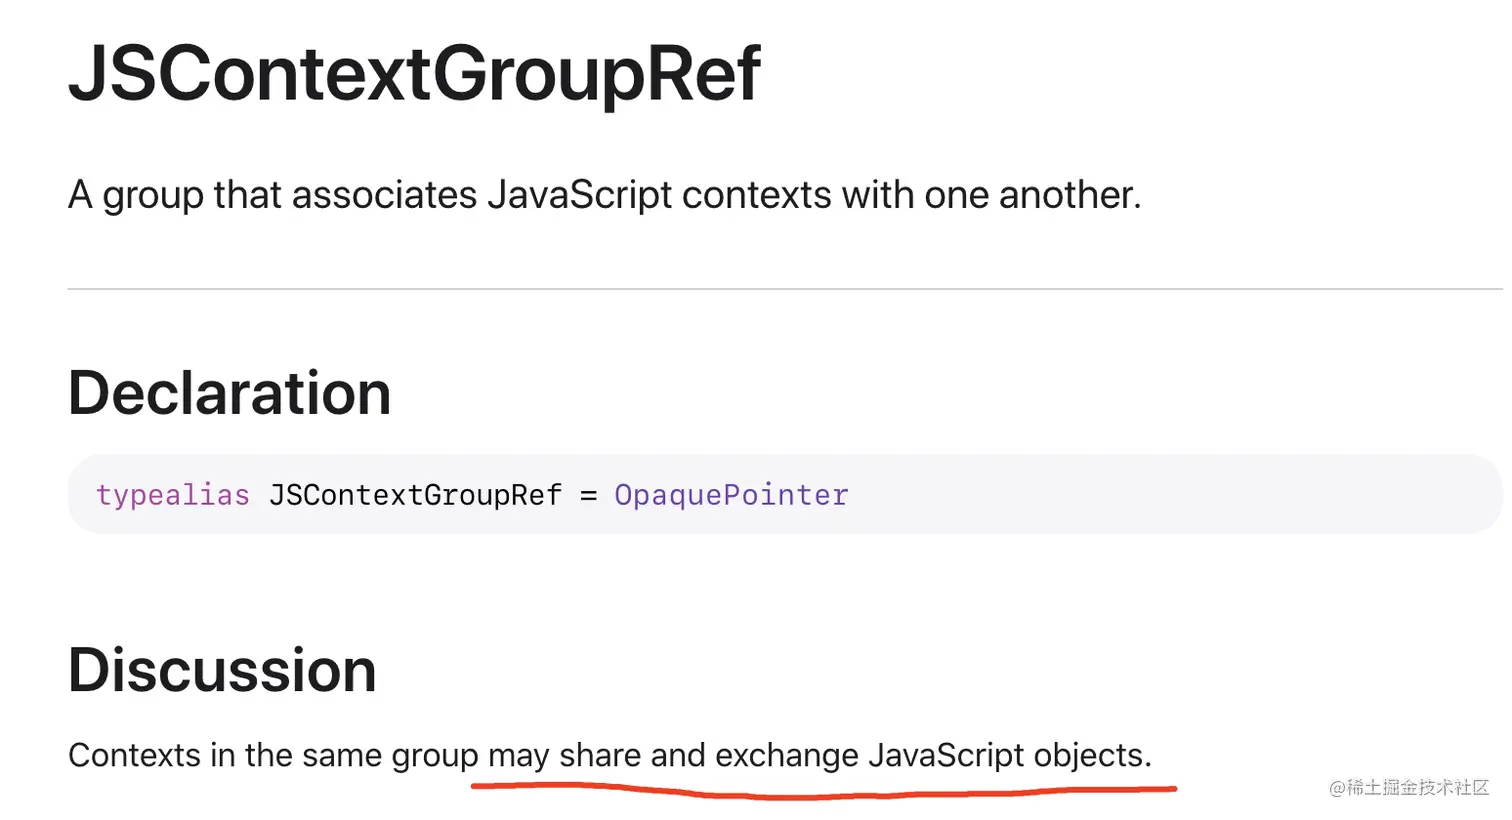Click the typealias keyword in declaration
Image resolution: width=1512 pixels, height=820 pixels.
pos(172,495)
